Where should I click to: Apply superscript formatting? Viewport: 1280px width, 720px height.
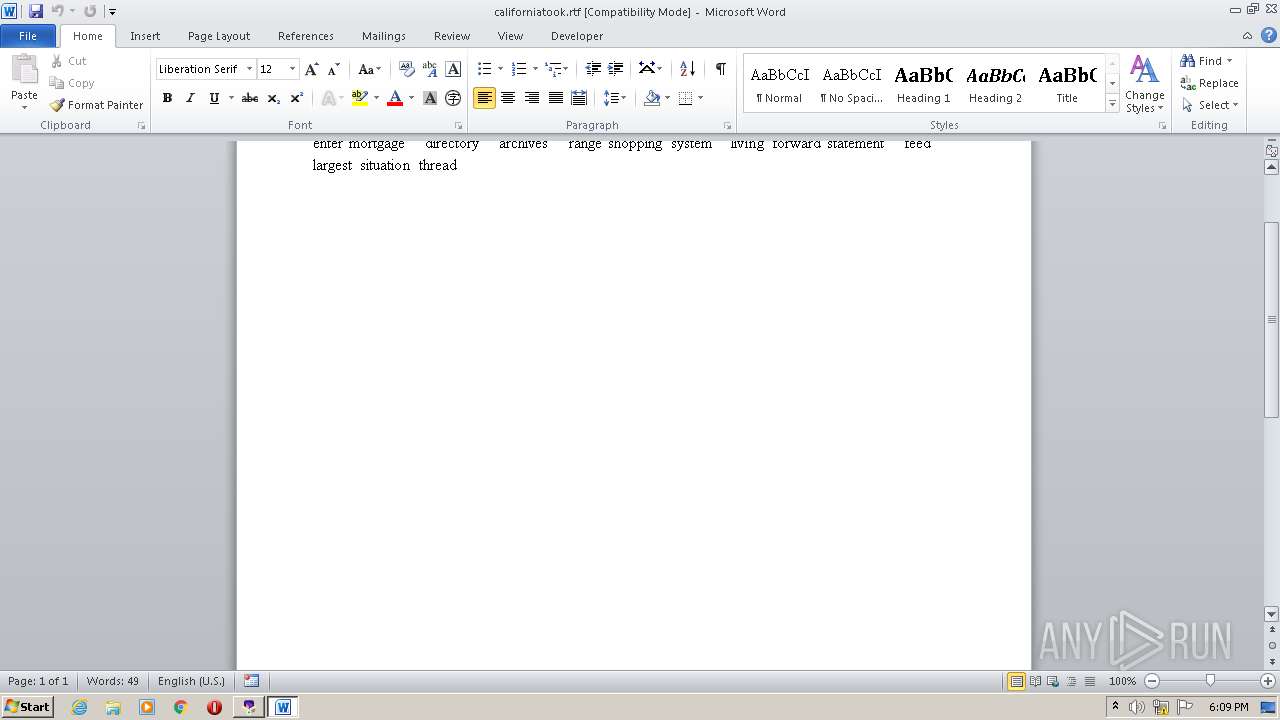point(296,98)
